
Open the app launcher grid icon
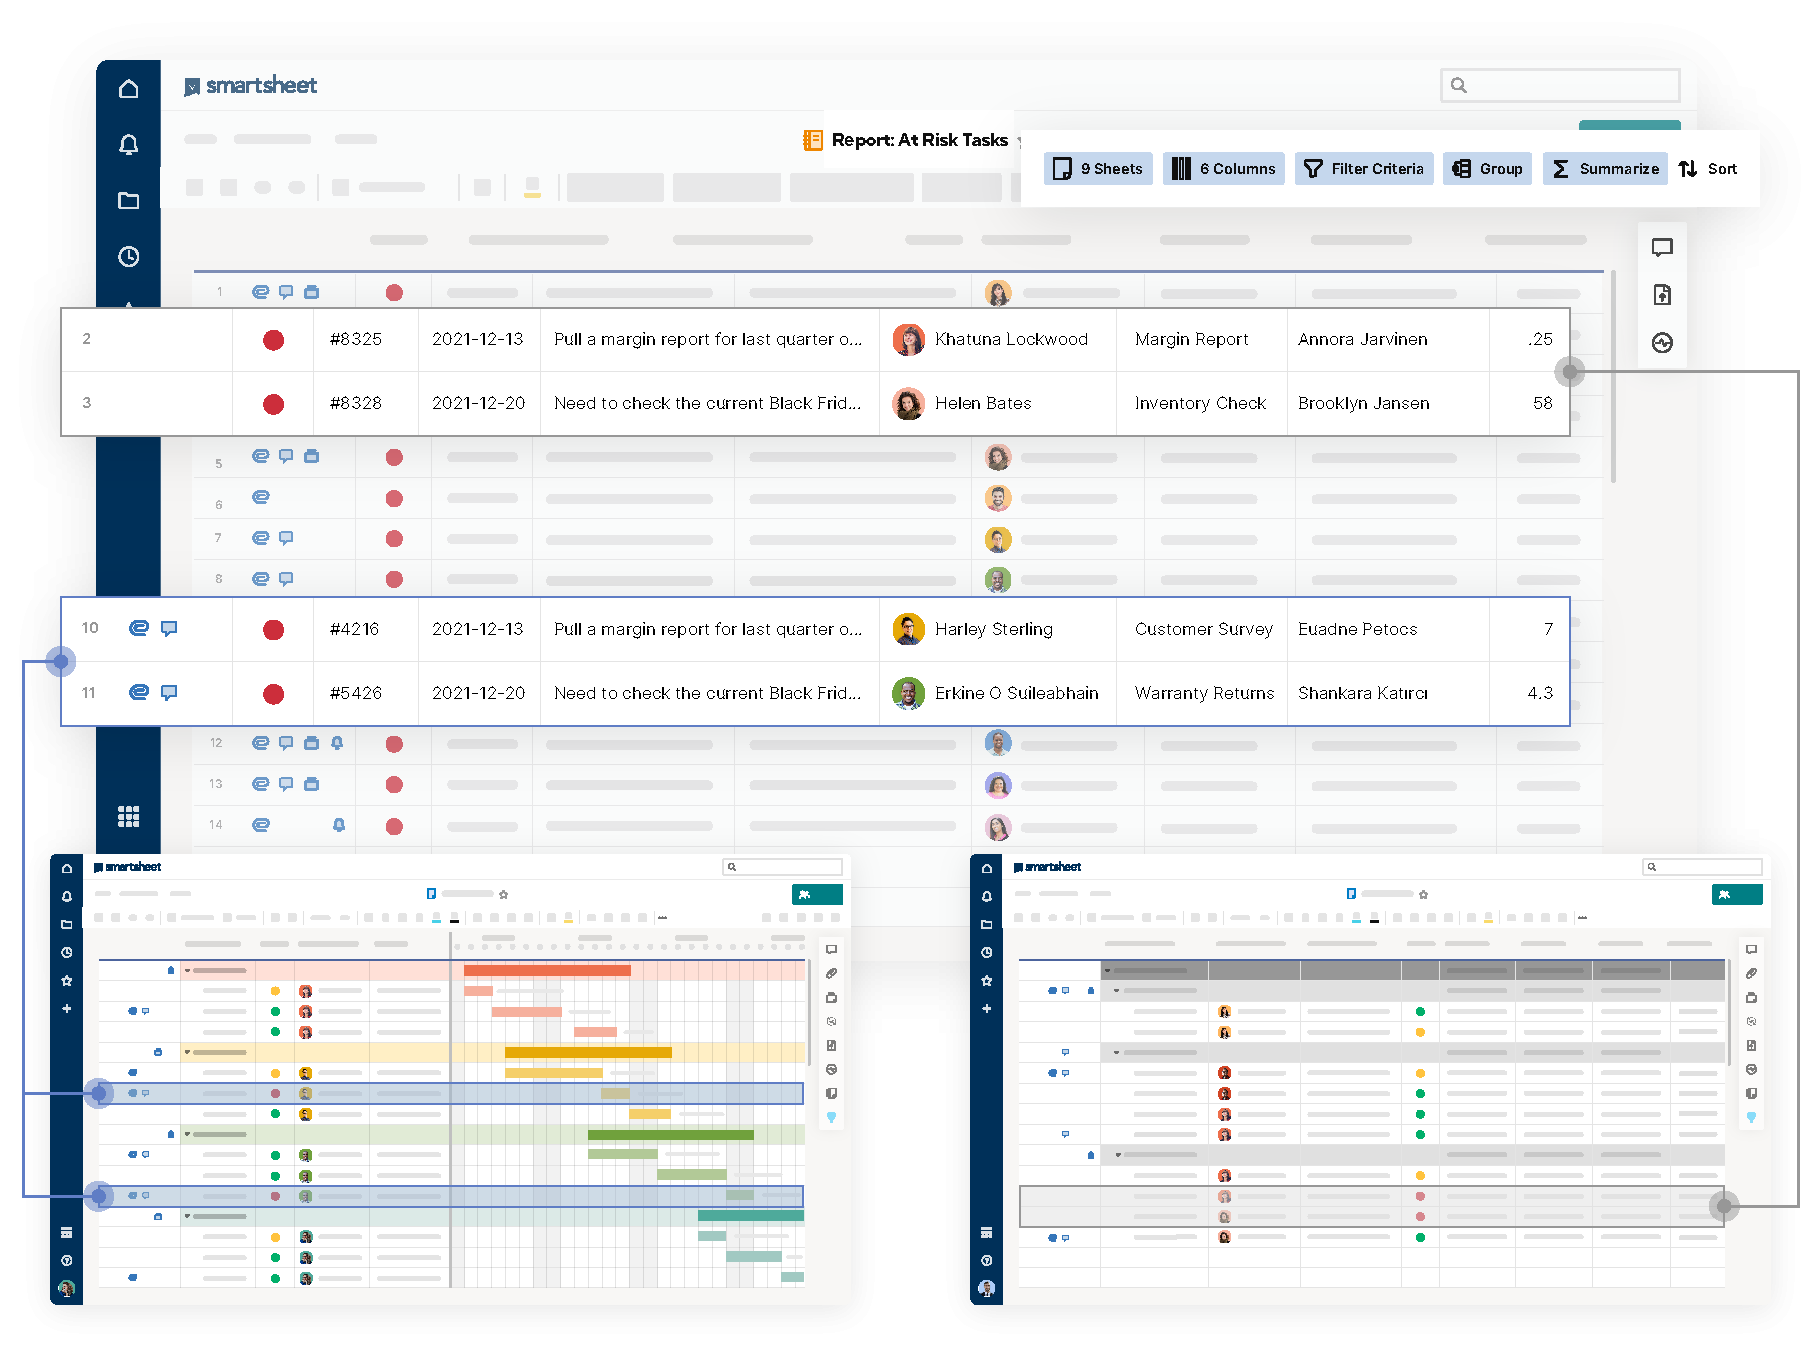[129, 816]
